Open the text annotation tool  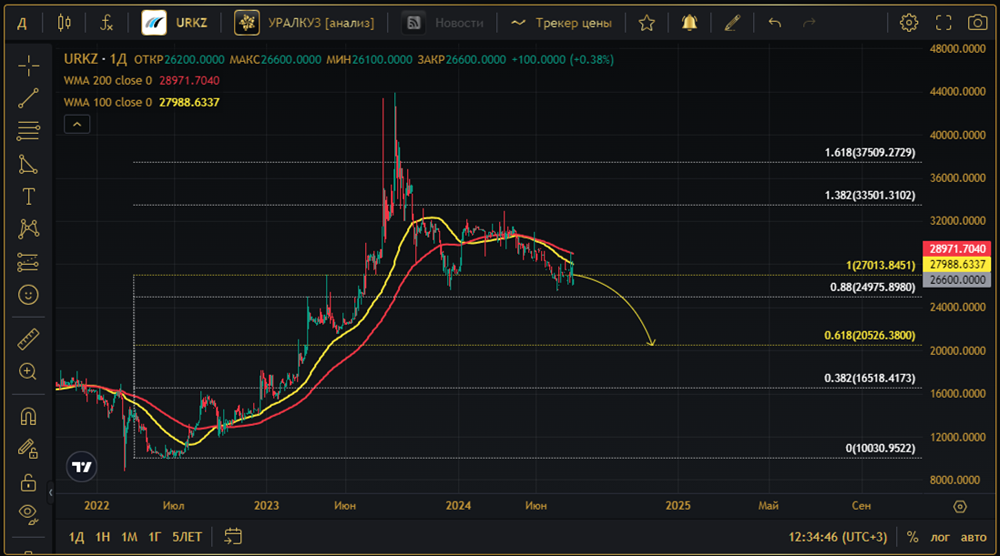[x=28, y=196]
